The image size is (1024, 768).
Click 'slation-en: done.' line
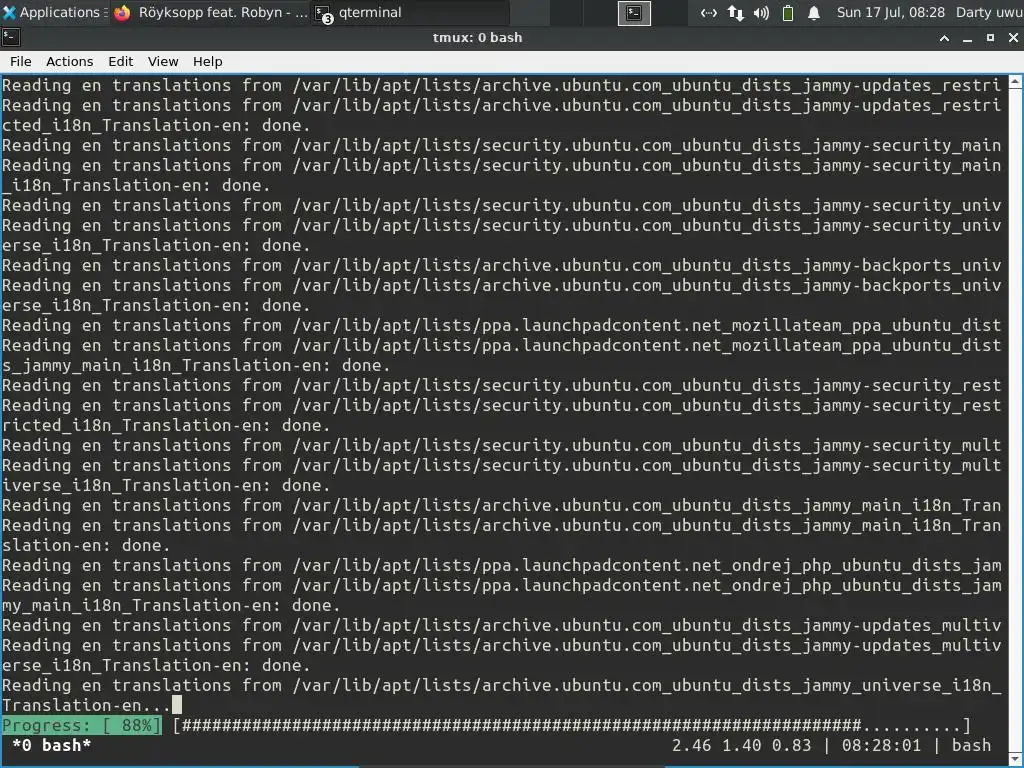pos(86,545)
